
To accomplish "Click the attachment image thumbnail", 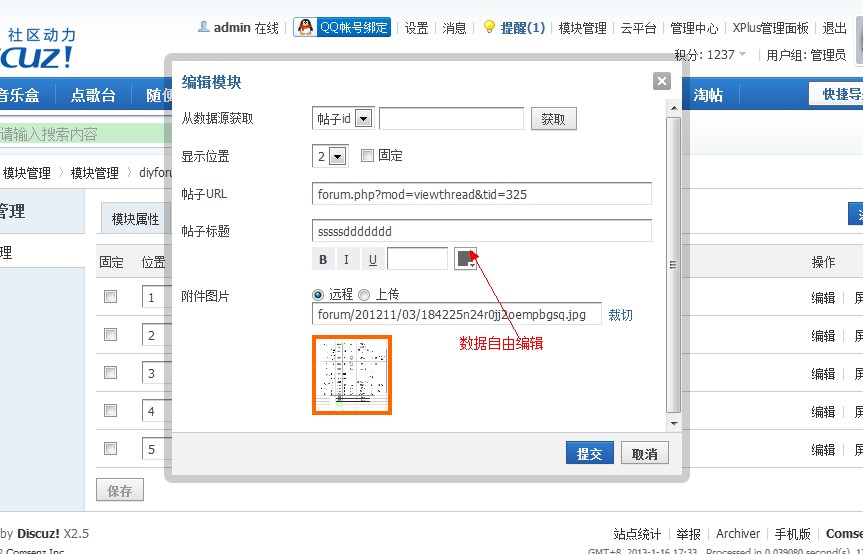I will pyautogui.click(x=352, y=375).
